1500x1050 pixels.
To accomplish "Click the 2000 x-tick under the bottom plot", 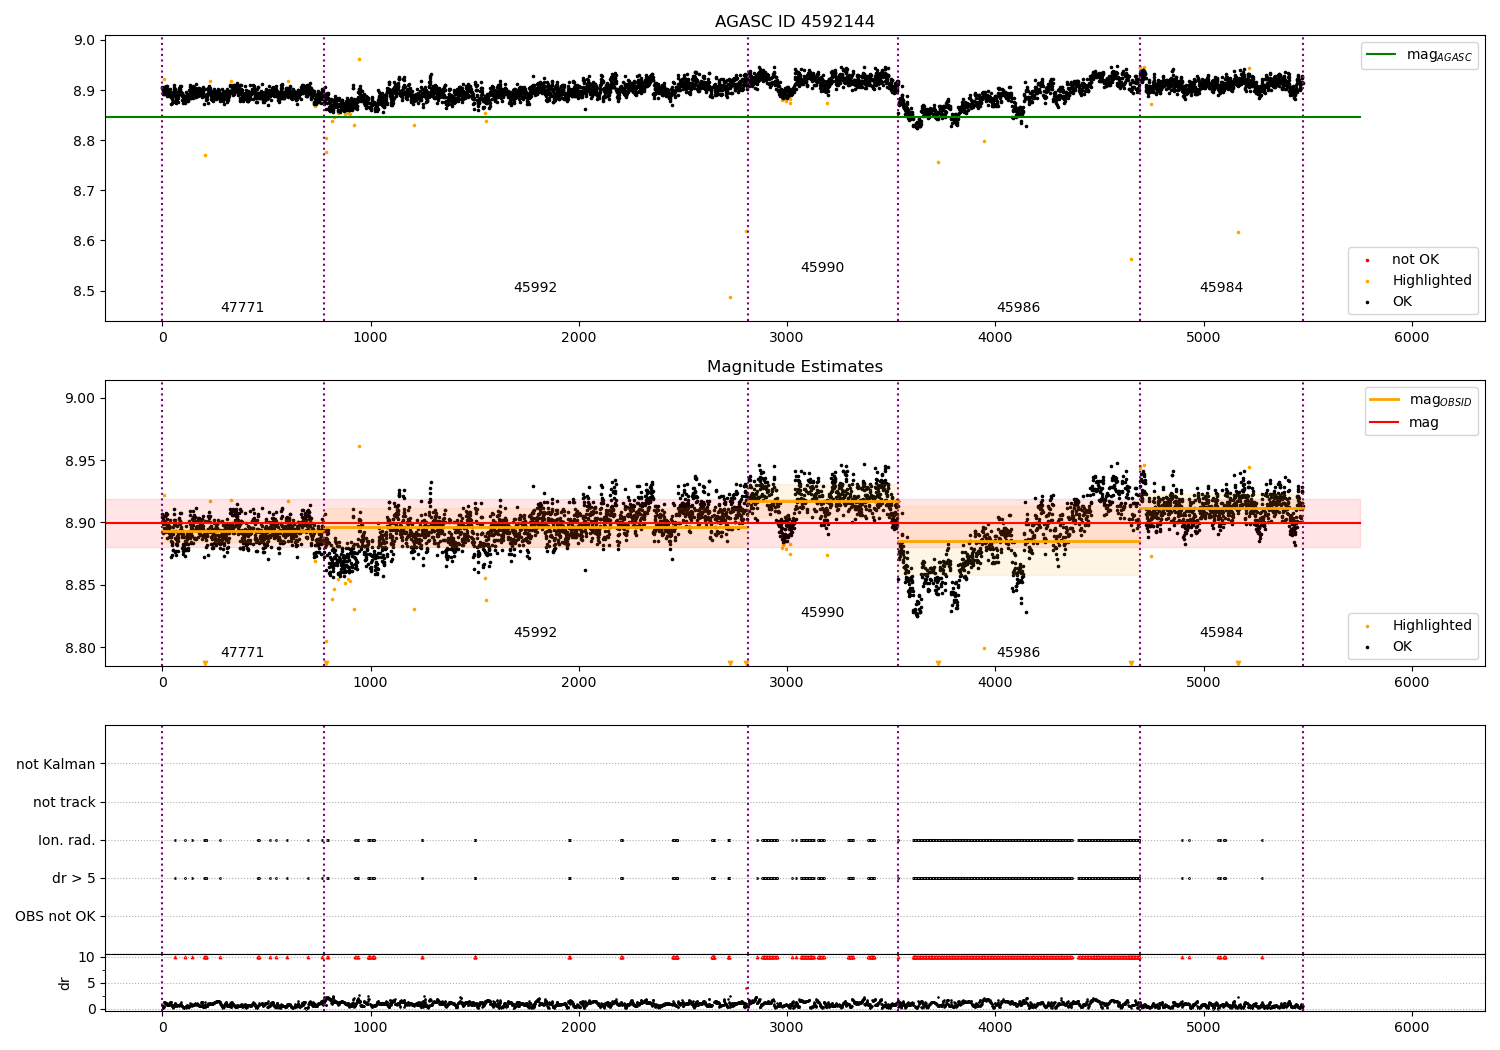I will [x=579, y=1027].
